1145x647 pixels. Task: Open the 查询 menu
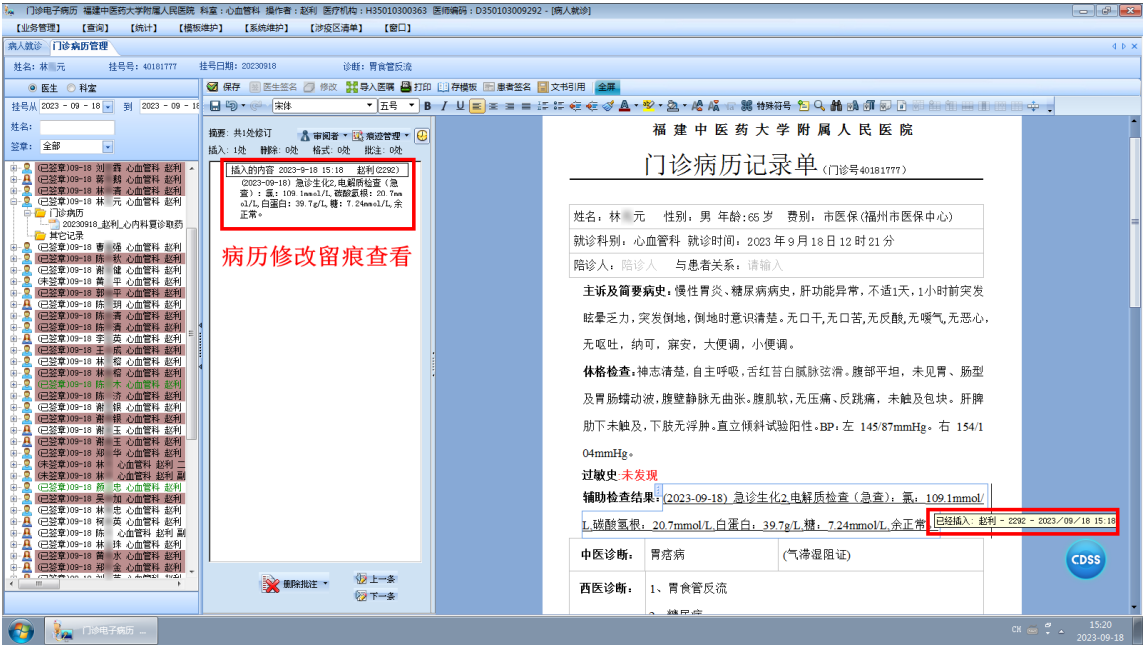coord(96,28)
